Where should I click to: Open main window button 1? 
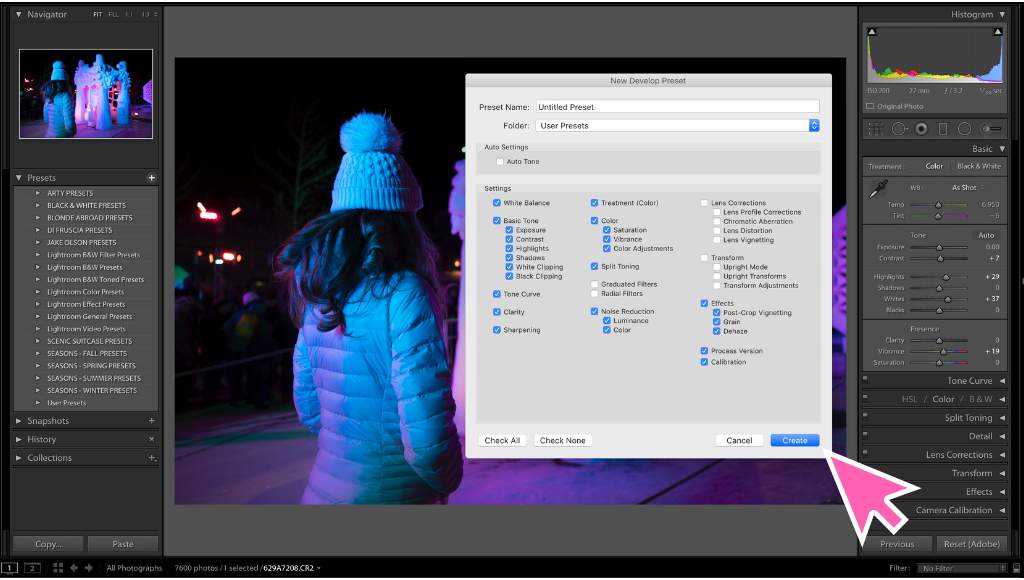tap(10, 568)
